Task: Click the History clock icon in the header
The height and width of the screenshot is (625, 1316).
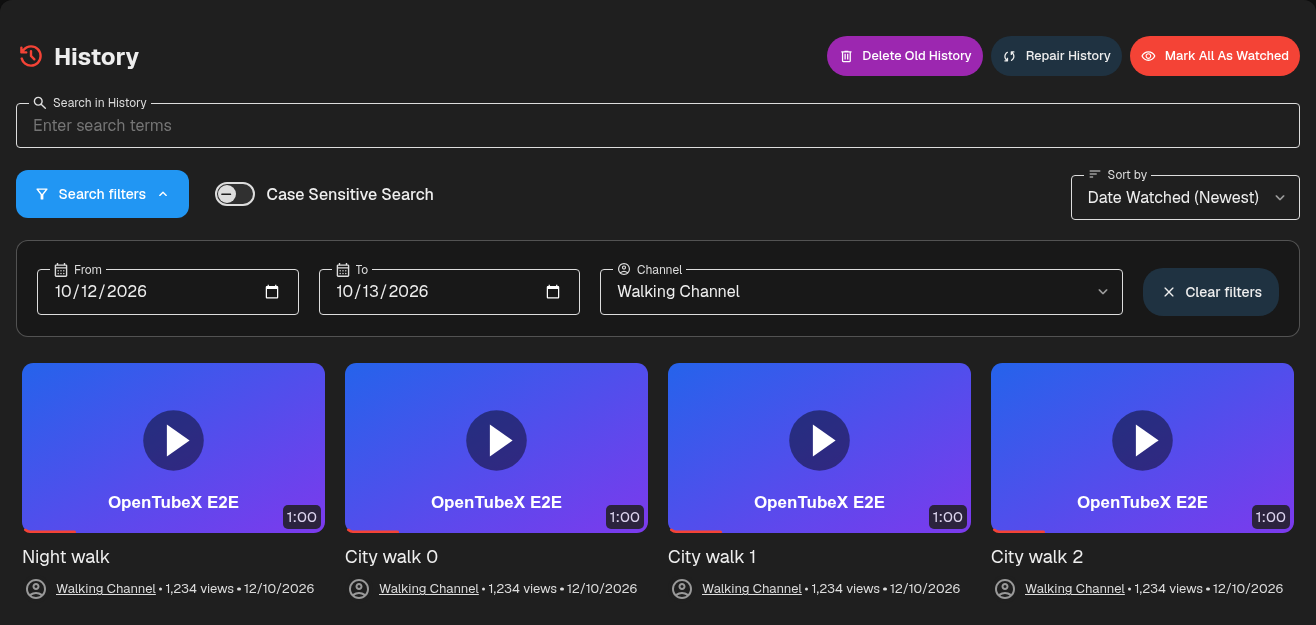Action: point(31,56)
